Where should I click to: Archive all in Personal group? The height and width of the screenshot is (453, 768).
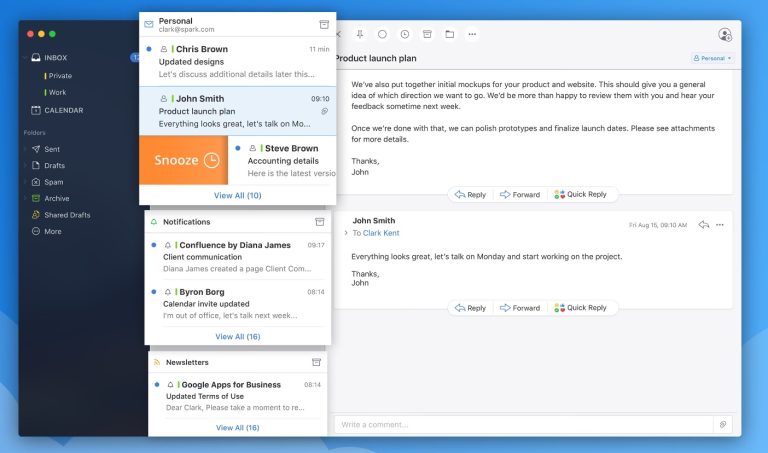click(x=324, y=24)
